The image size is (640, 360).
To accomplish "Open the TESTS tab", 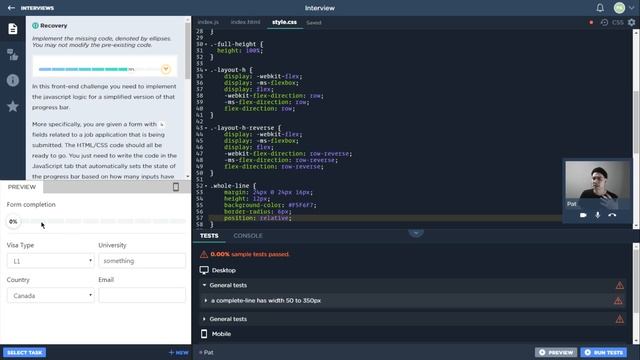I will 209,236.
